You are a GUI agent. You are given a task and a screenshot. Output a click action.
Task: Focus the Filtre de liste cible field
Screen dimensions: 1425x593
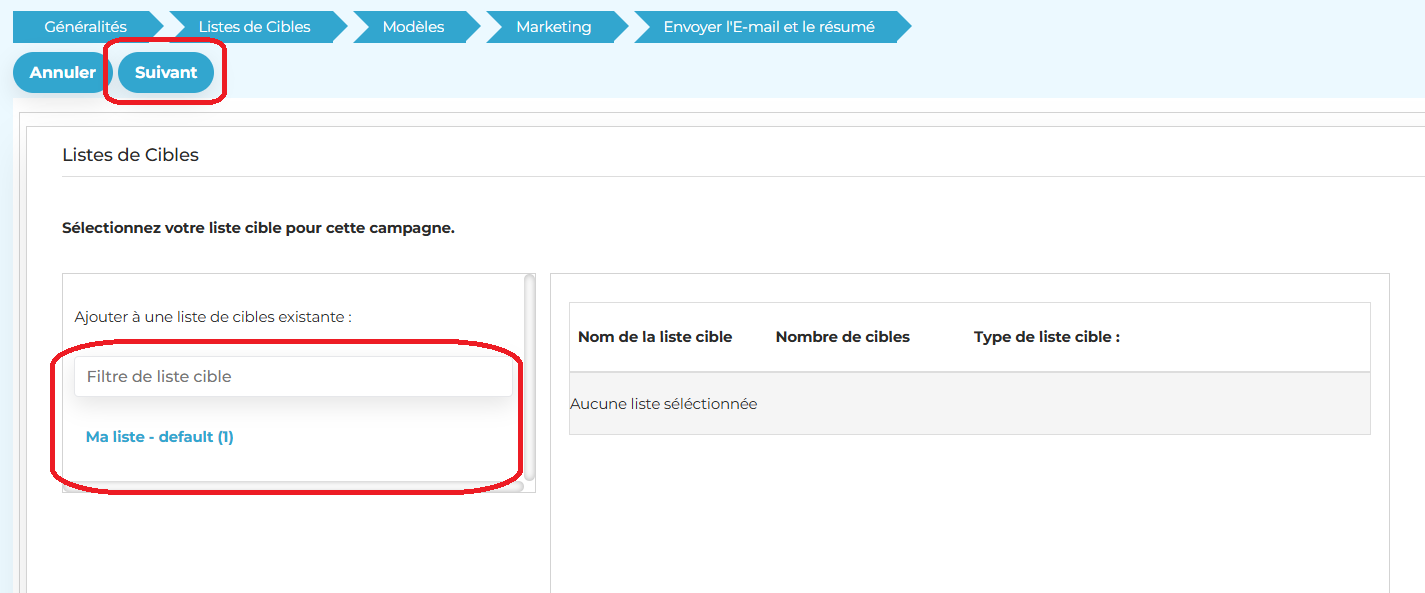point(293,377)
